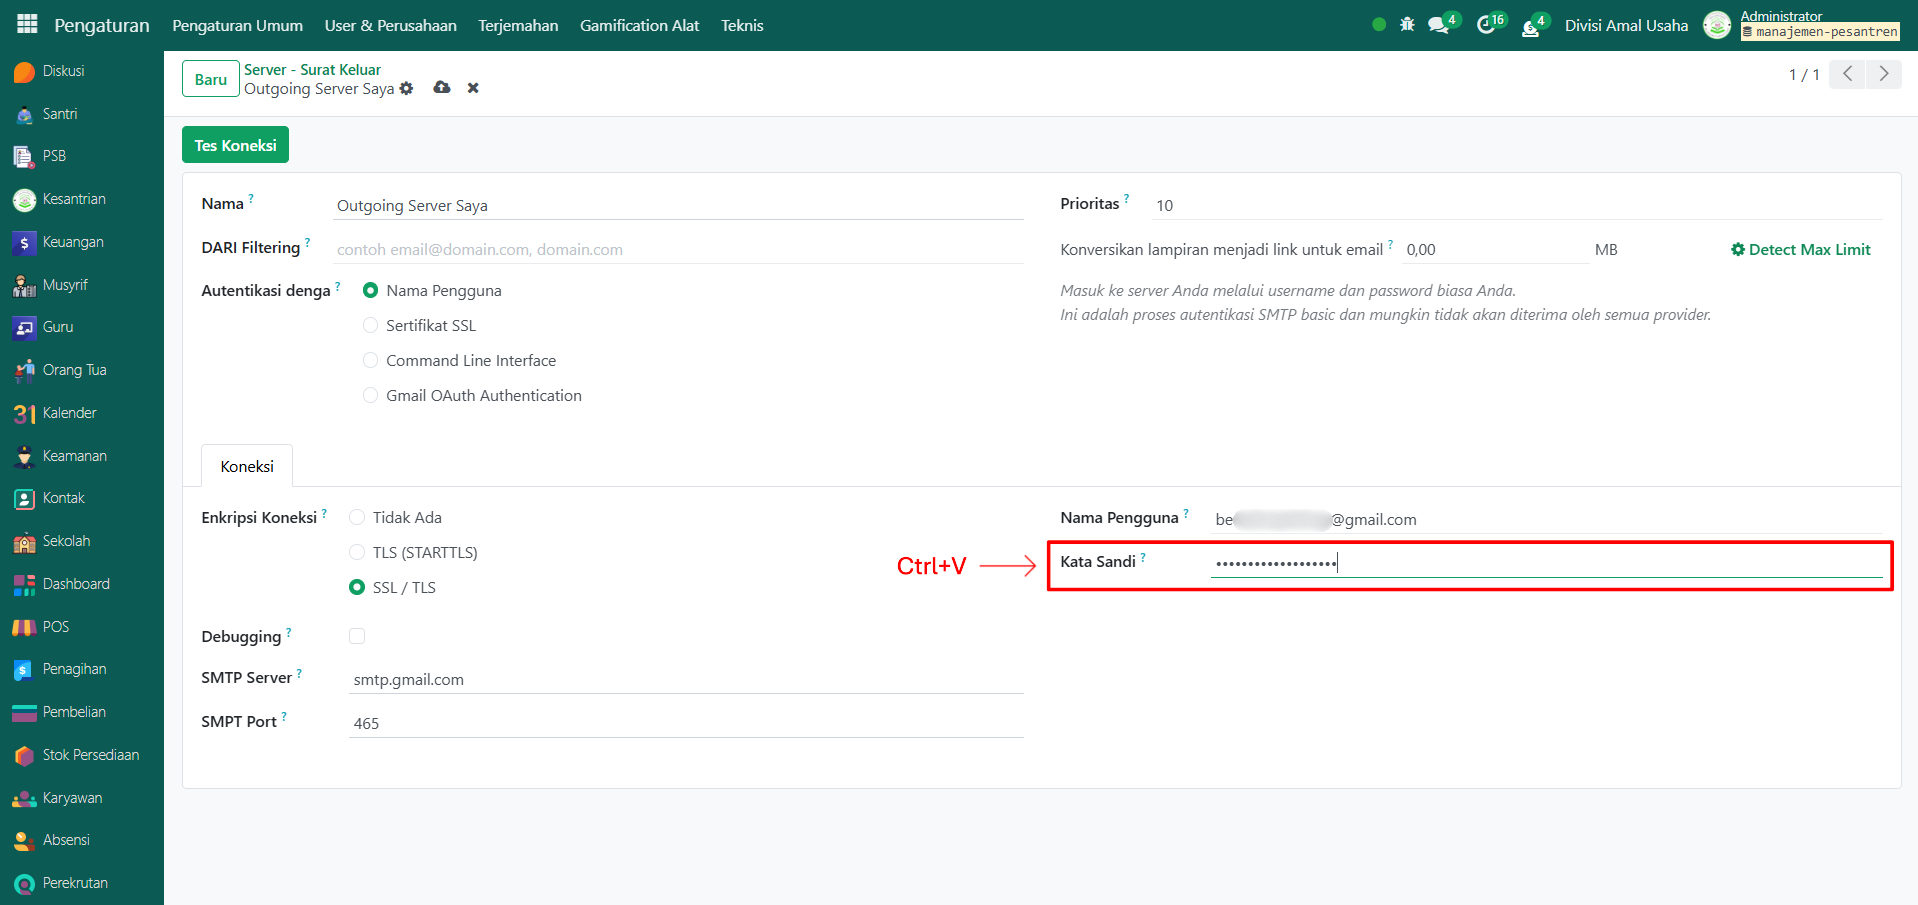Select Gmail OAuth Authentication option
This screenshot has width=1918, height=905.
371,396
